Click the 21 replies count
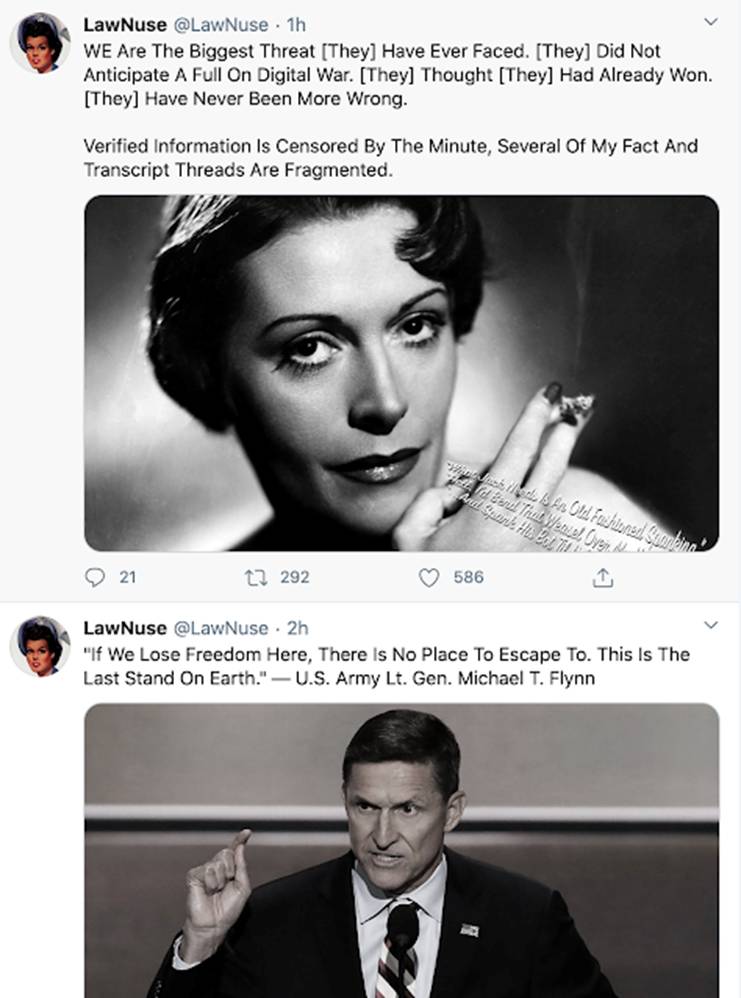The height and width of the screenshot is (998, 741). (x=127, y=577)
